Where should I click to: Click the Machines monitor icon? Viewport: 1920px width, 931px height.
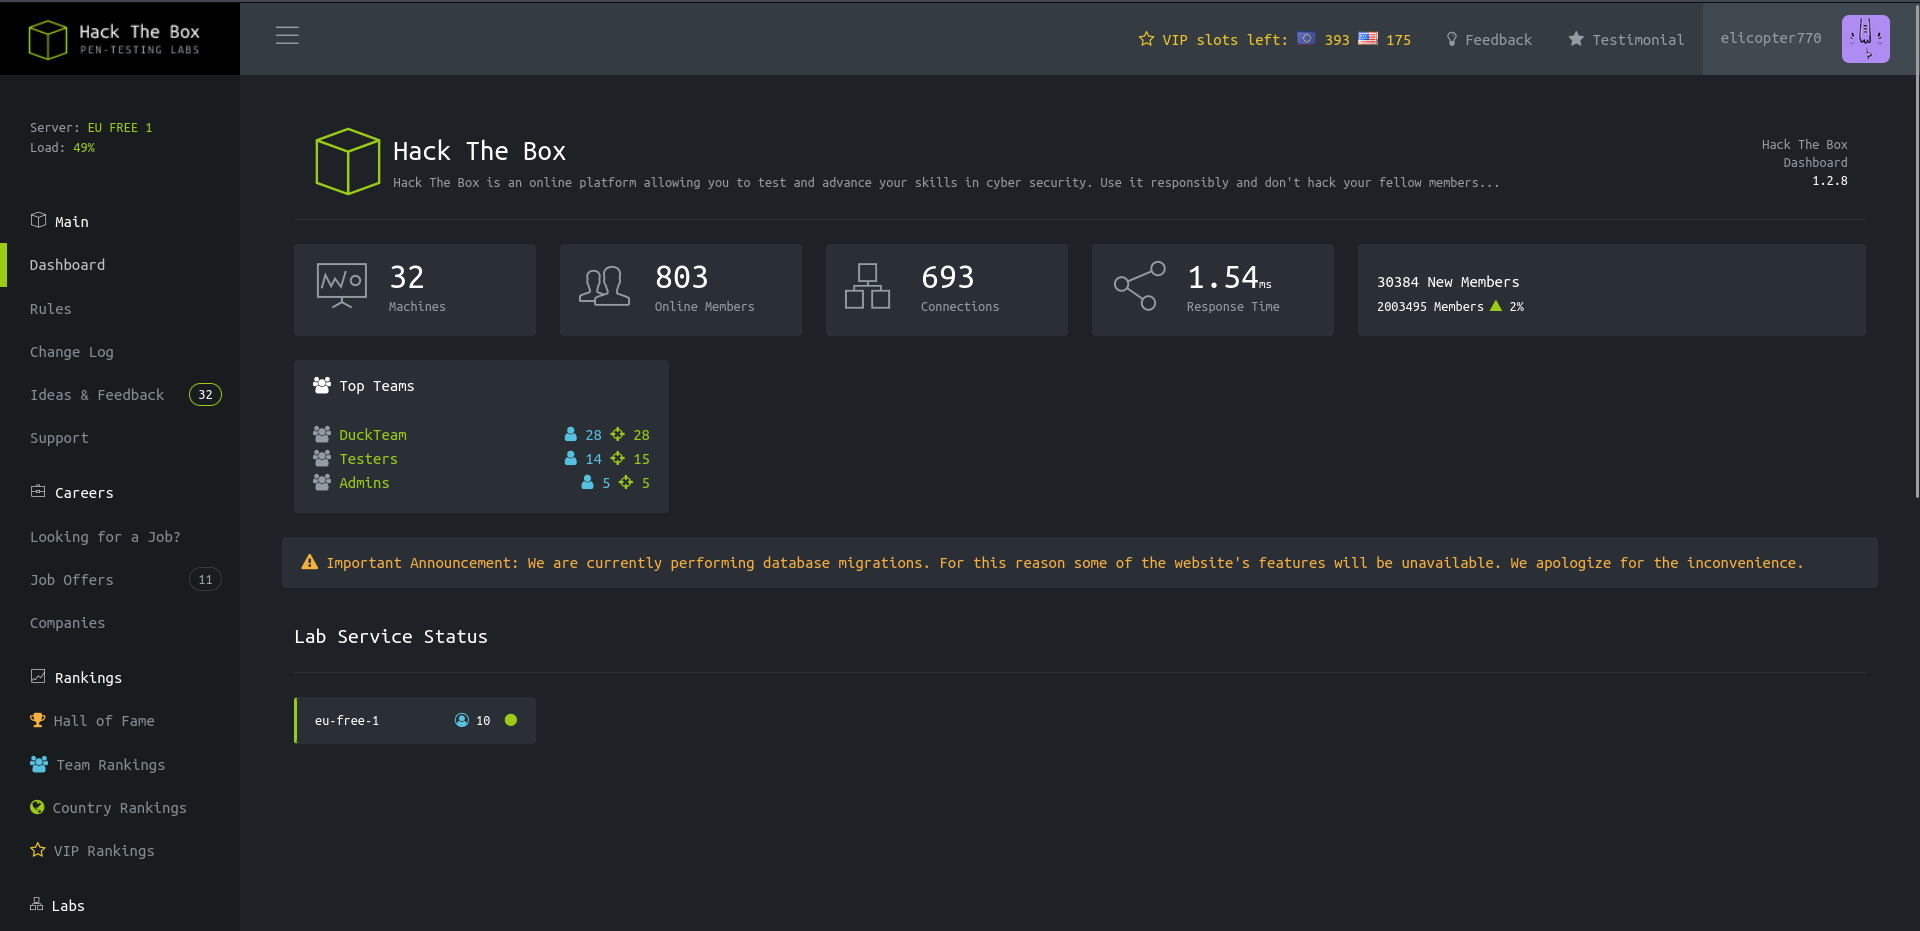pyautogui.click(x=341, y=286)
